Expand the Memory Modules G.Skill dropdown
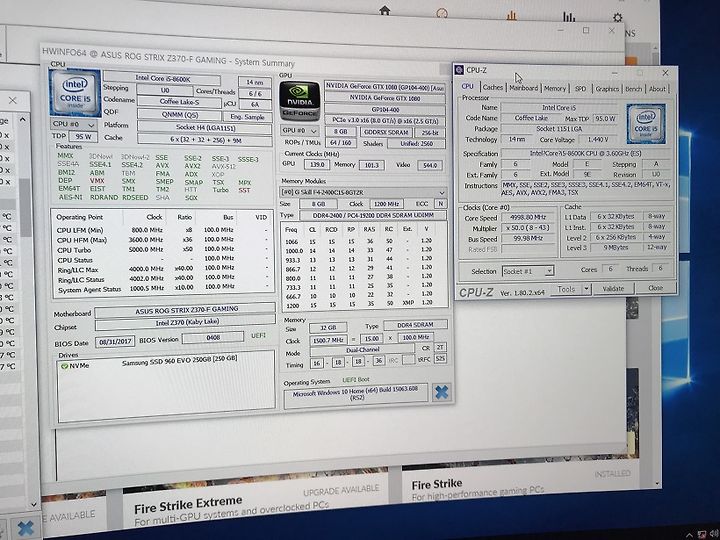Viewport: 720px width, 540px height. (363, 192)
